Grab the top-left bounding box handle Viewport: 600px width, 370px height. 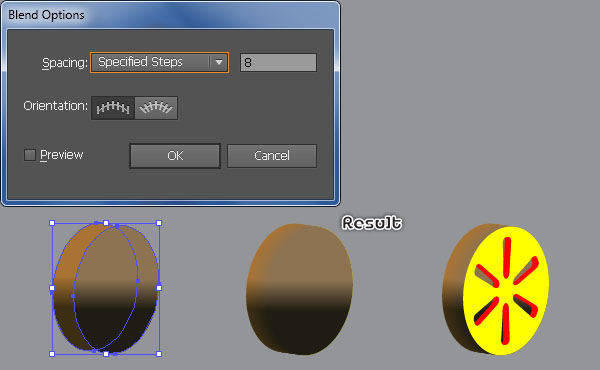52,223
